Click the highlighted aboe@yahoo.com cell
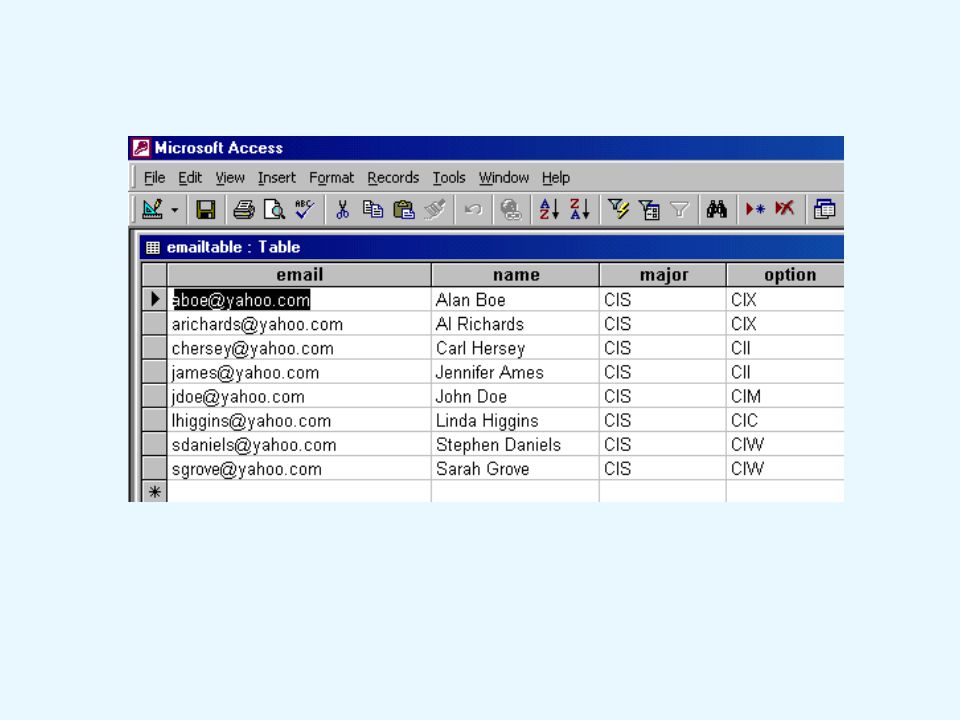The height and width of the screenshot is (720, 960). coord(299,299)
